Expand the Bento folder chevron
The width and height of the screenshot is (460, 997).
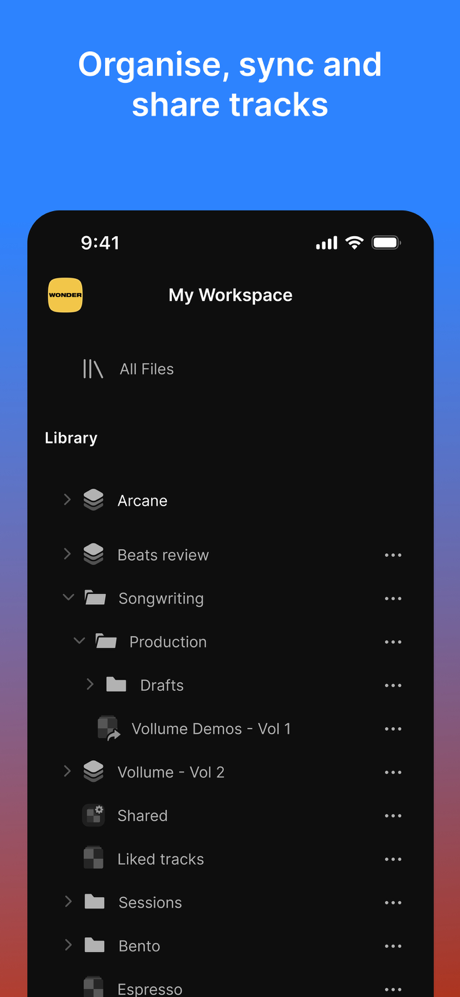coord(68,945)
